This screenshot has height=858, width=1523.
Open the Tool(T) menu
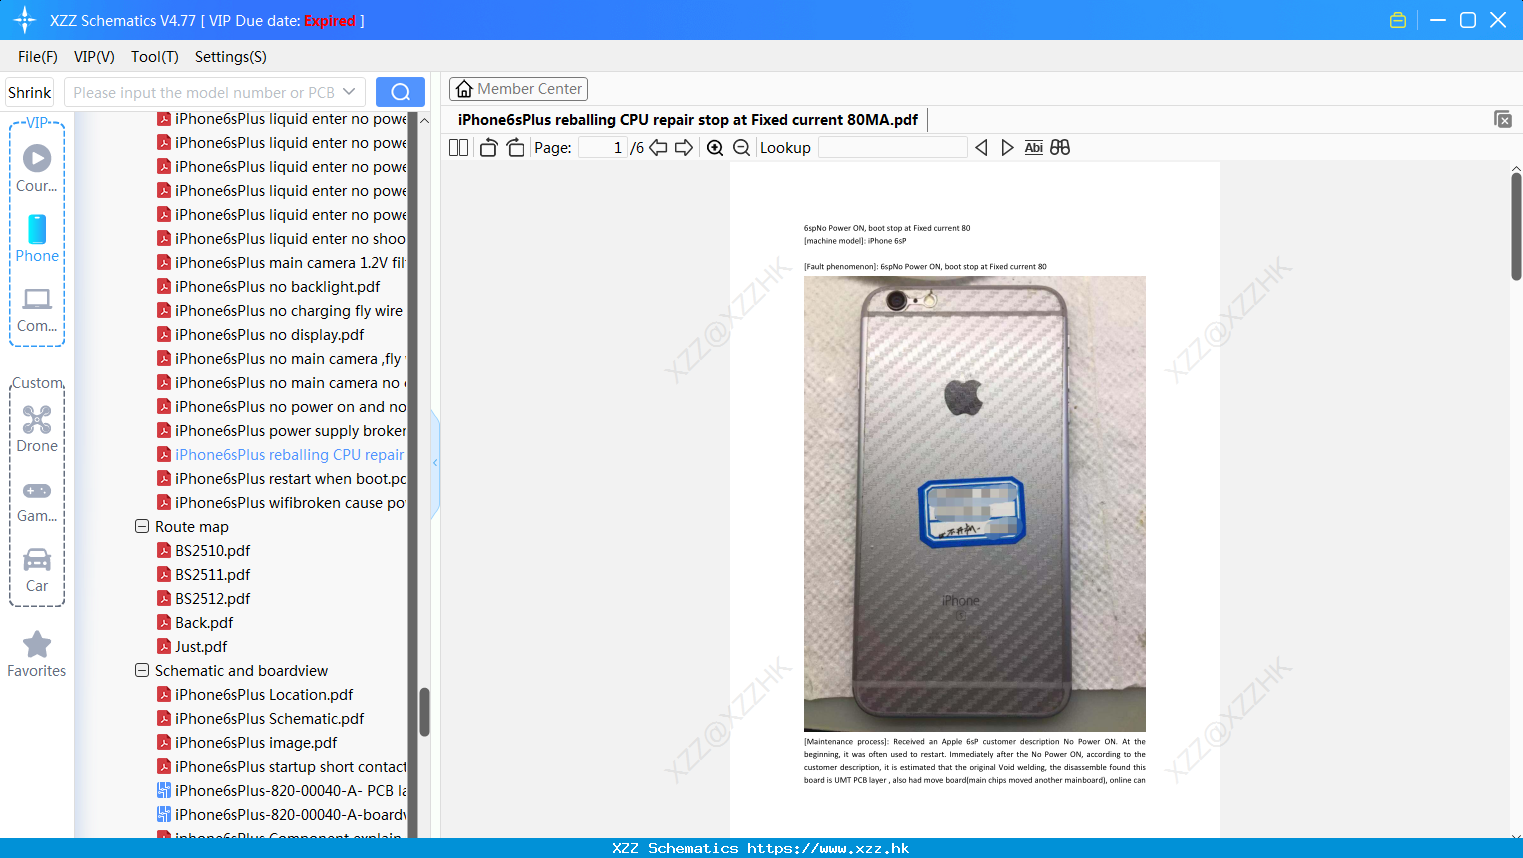(x=155, y=57)
